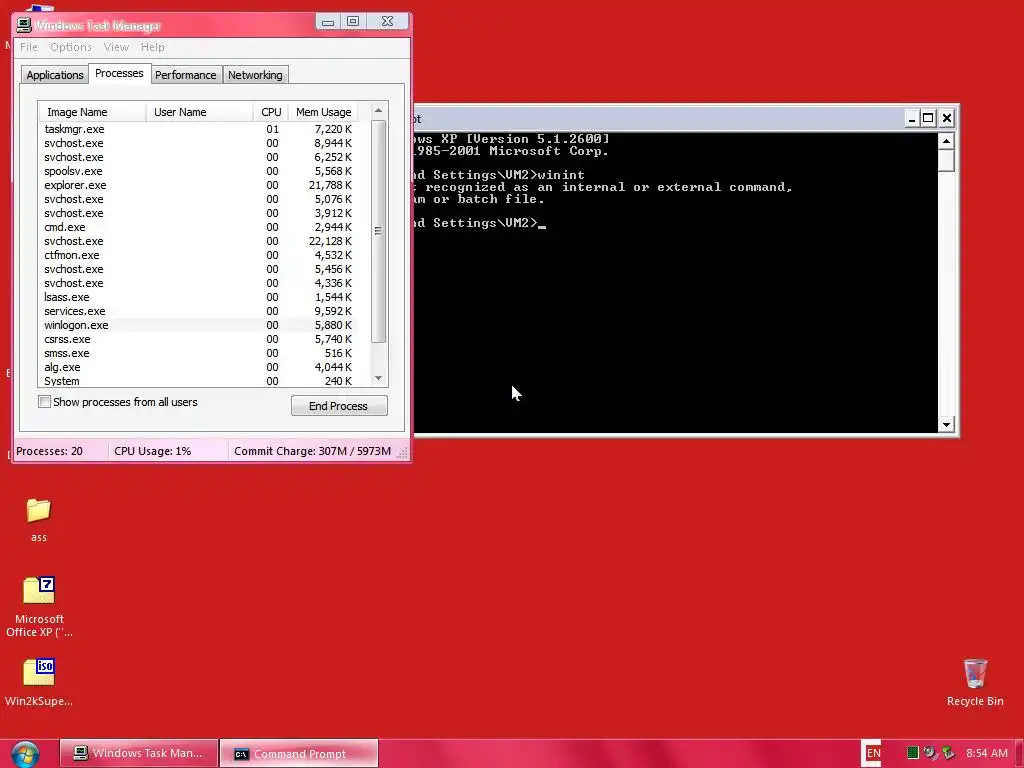Select the spoolsv.exe process row

coord(198,171)
